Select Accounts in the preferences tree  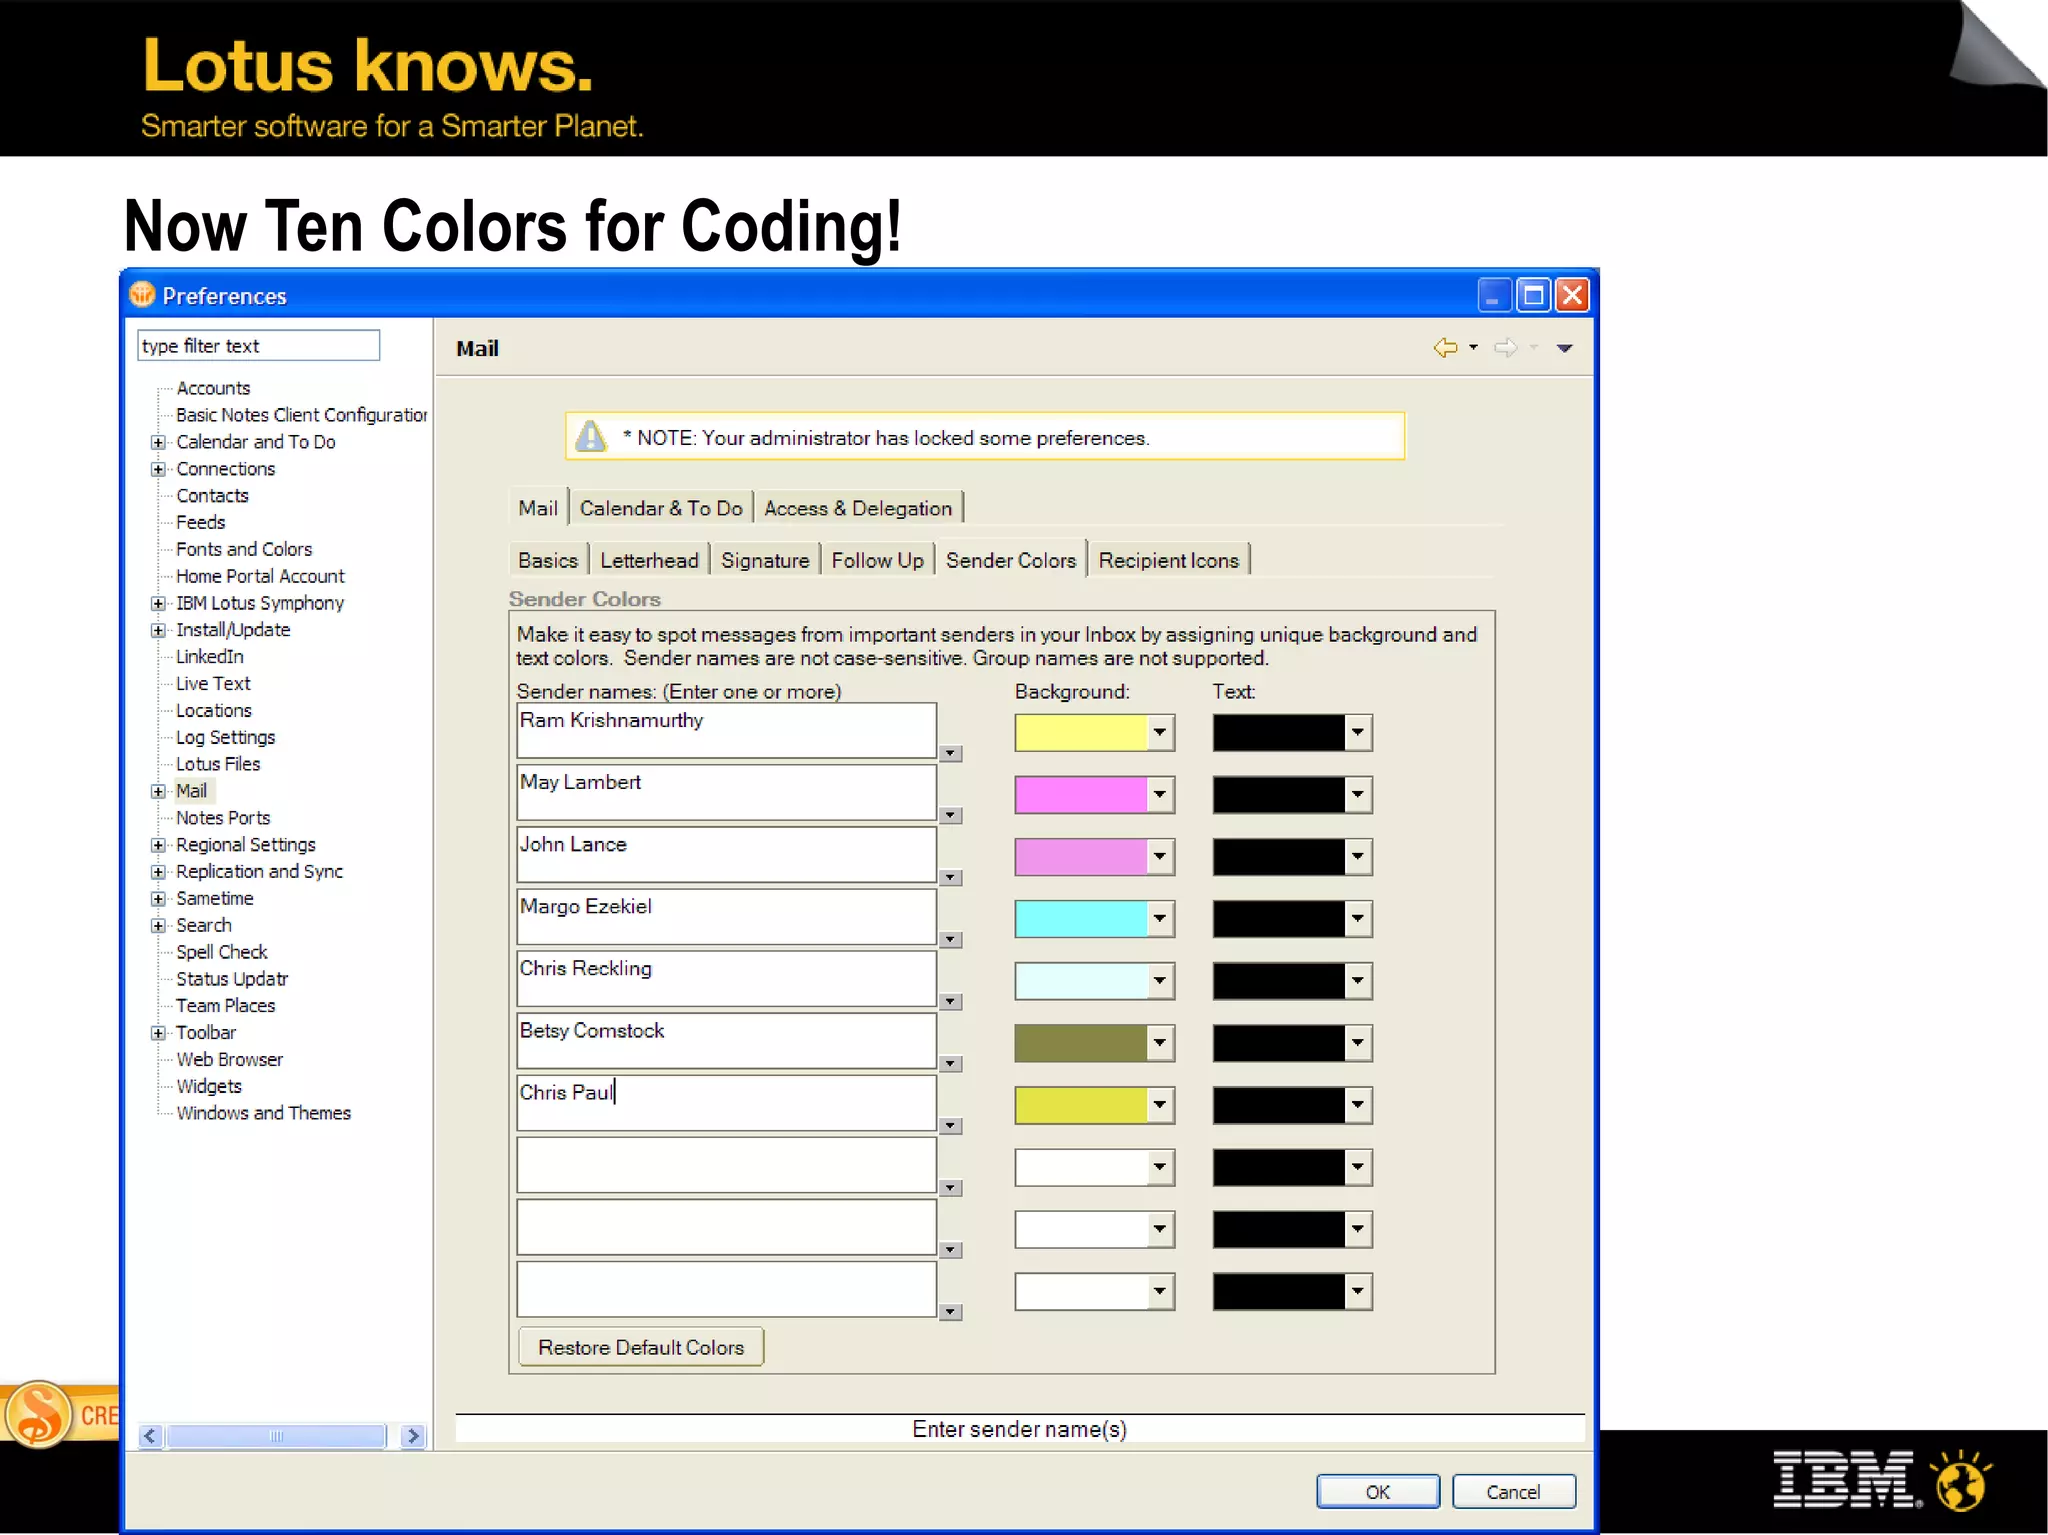(213, 388)
